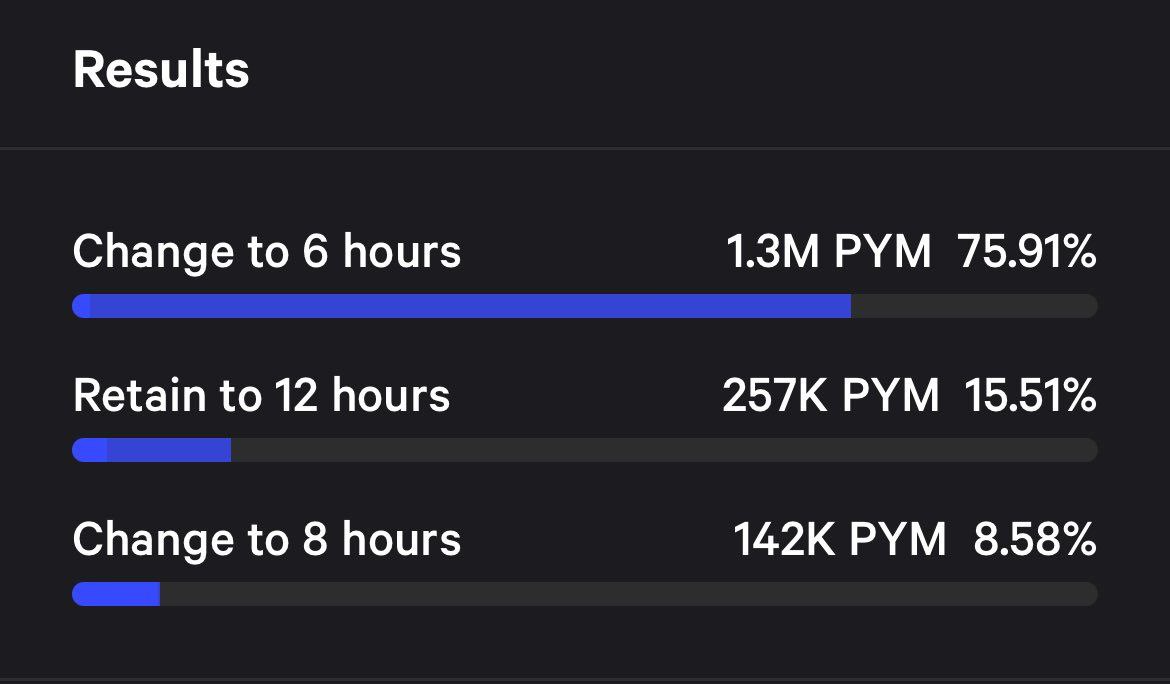Click the 15.51% result percentage
Viewport: 1170px width, 684px height.
click(x=1030, y=396)
